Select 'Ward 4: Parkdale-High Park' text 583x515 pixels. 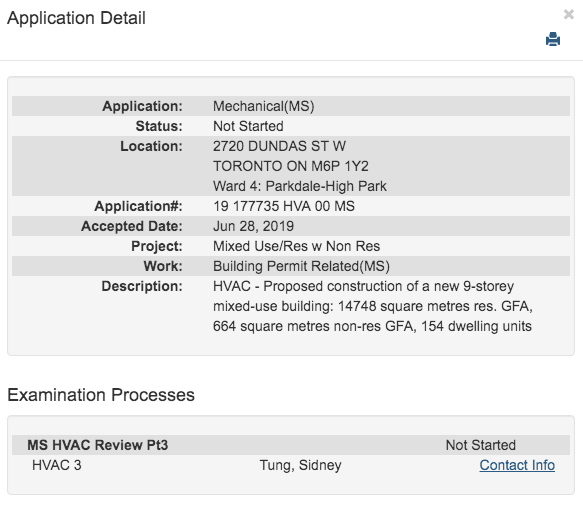click(x=300, y=186)
